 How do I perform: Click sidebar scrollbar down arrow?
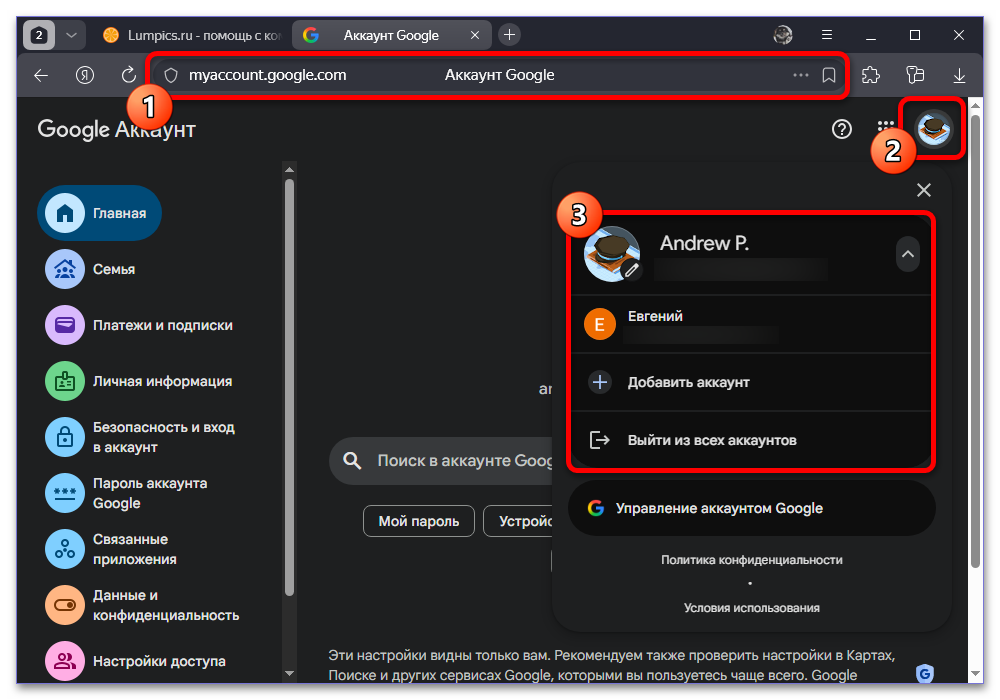pos(290,673)
